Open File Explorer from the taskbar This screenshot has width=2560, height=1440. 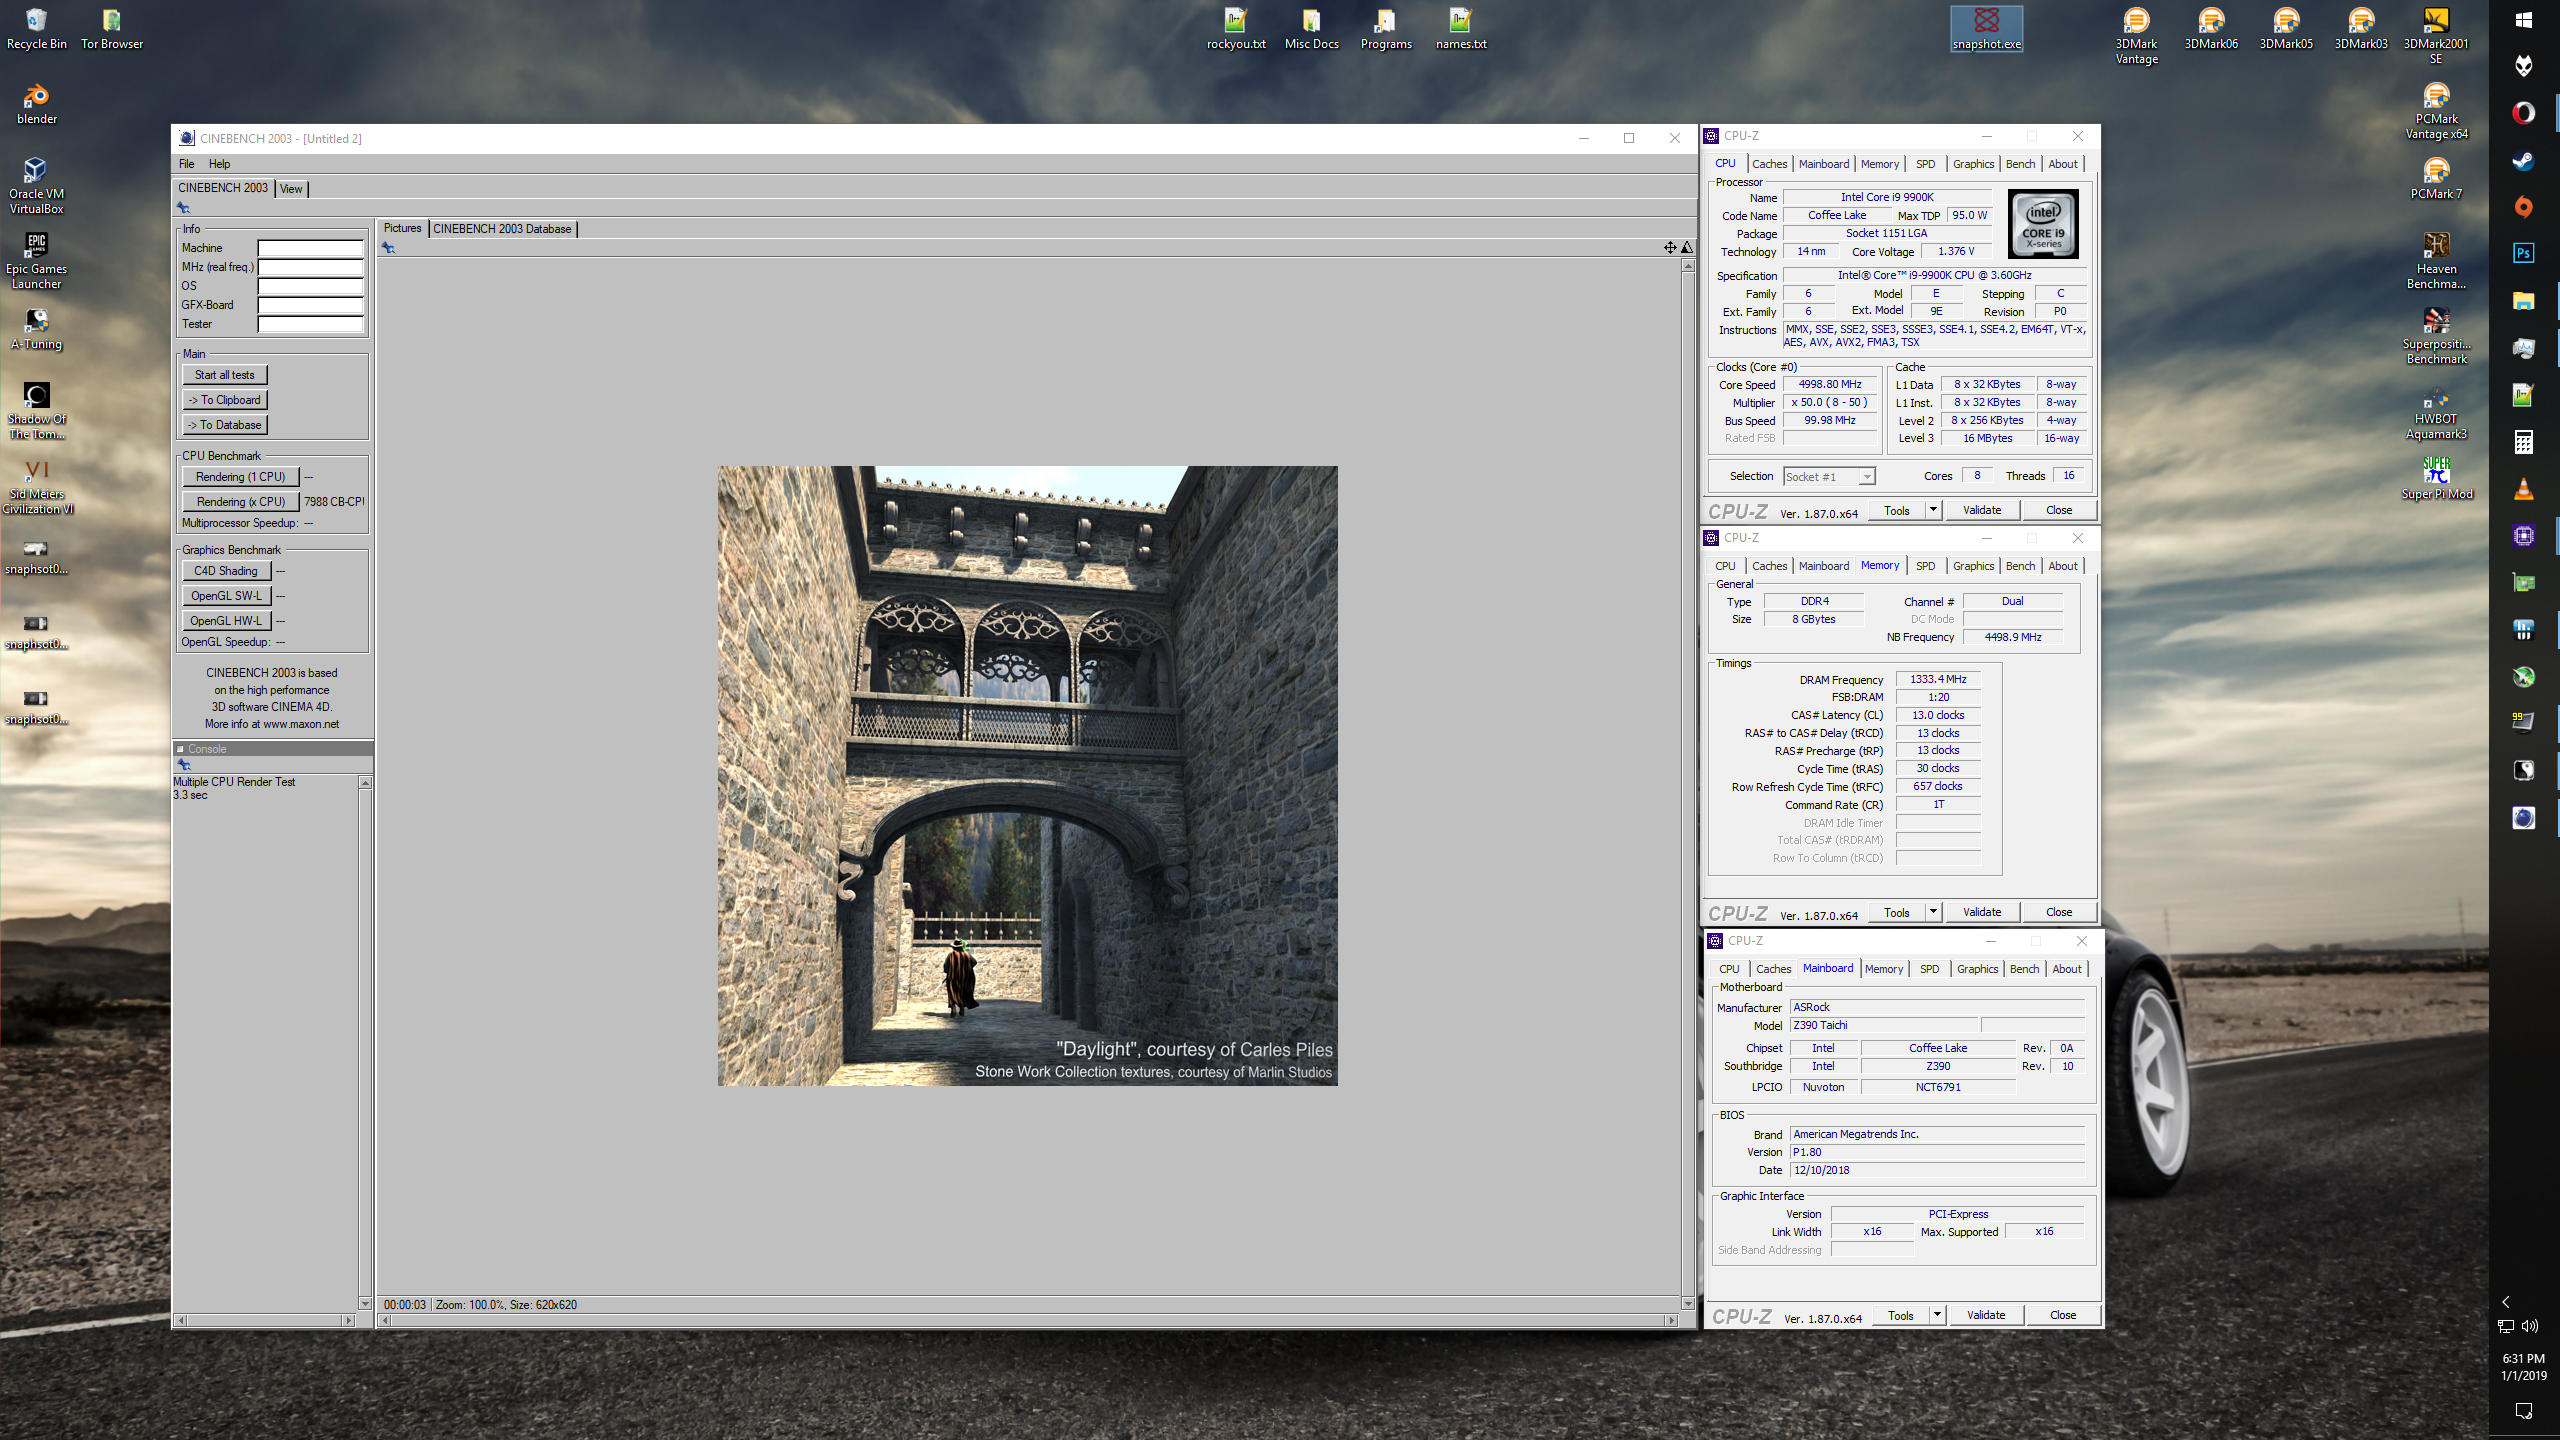click(2523, 301)
